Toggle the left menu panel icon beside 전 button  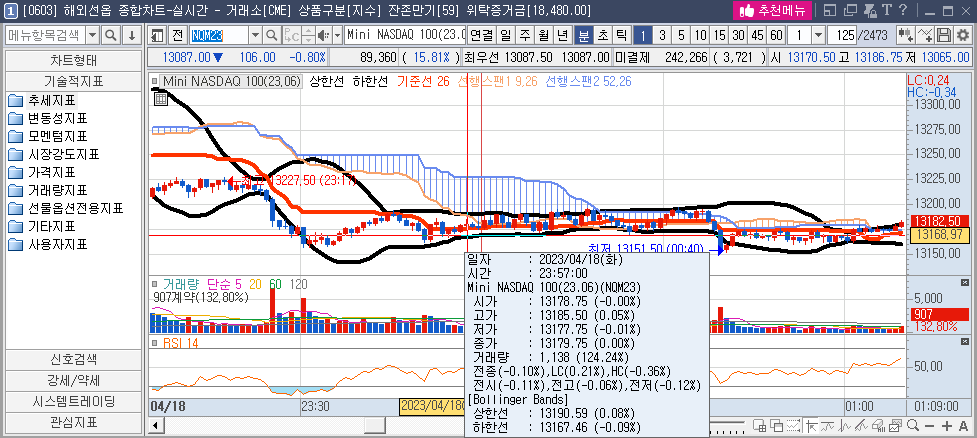coord(157,35)
